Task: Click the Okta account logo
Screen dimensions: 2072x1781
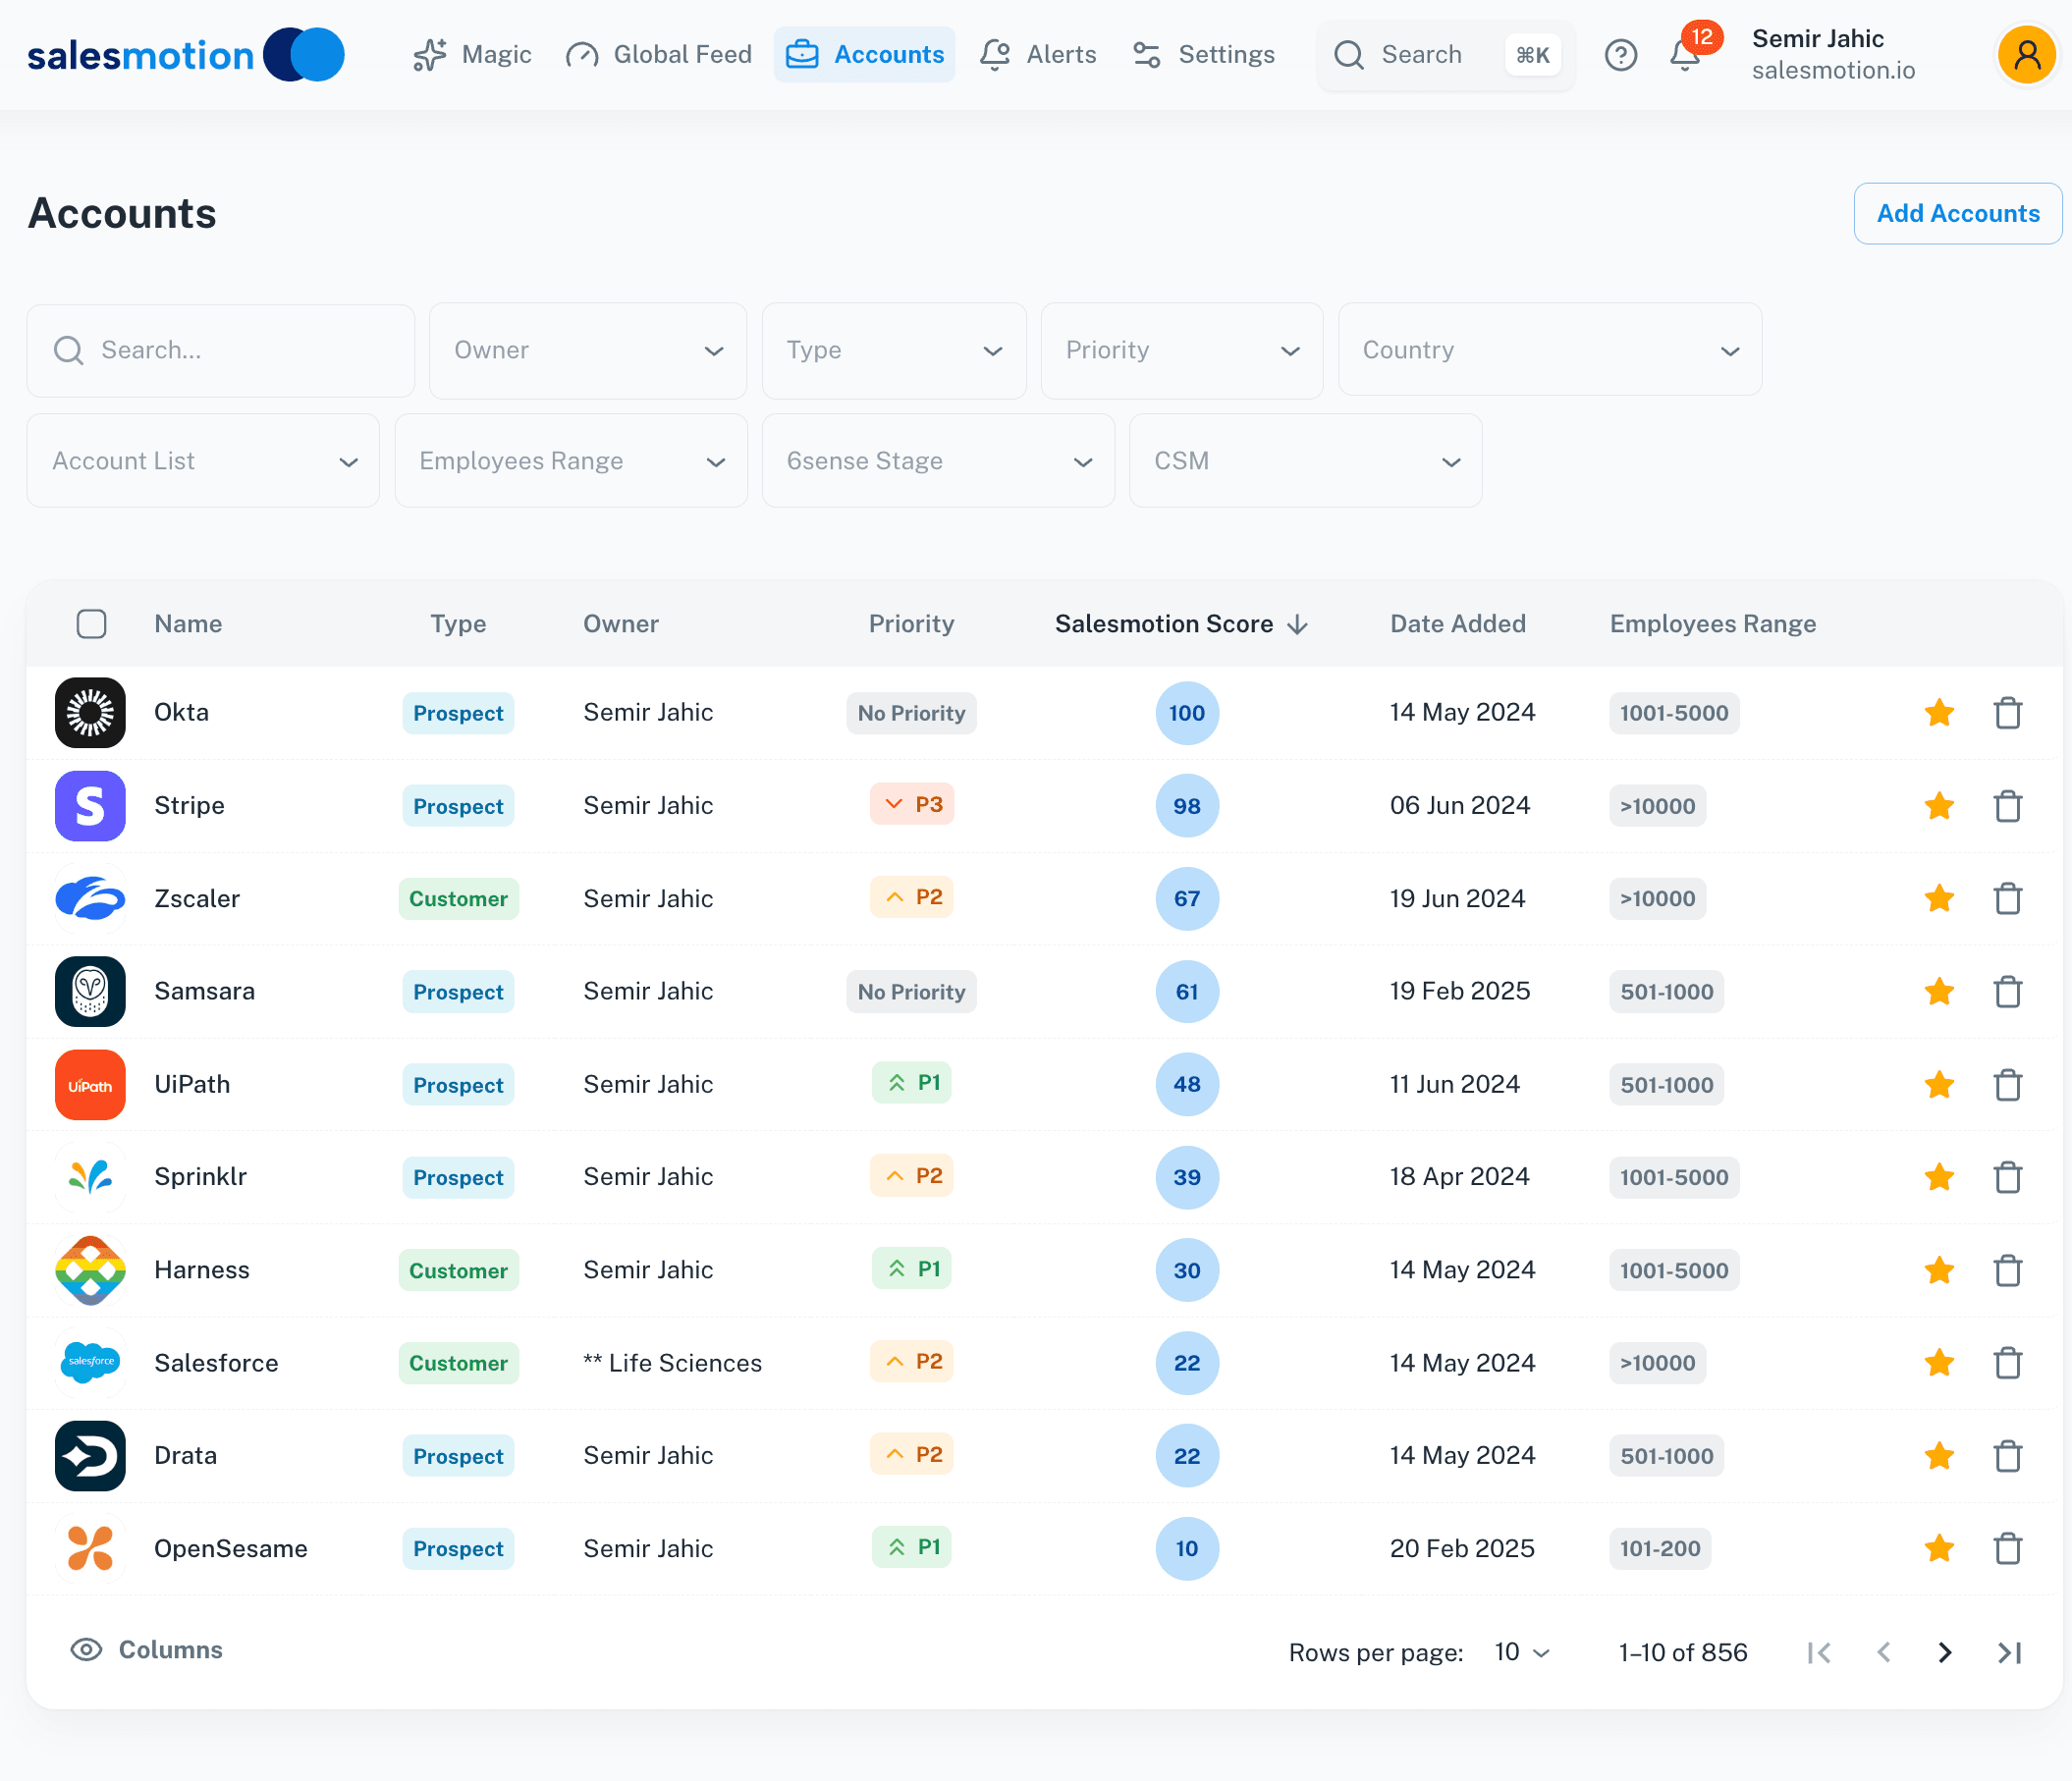Action: click(x=90, y=712)
